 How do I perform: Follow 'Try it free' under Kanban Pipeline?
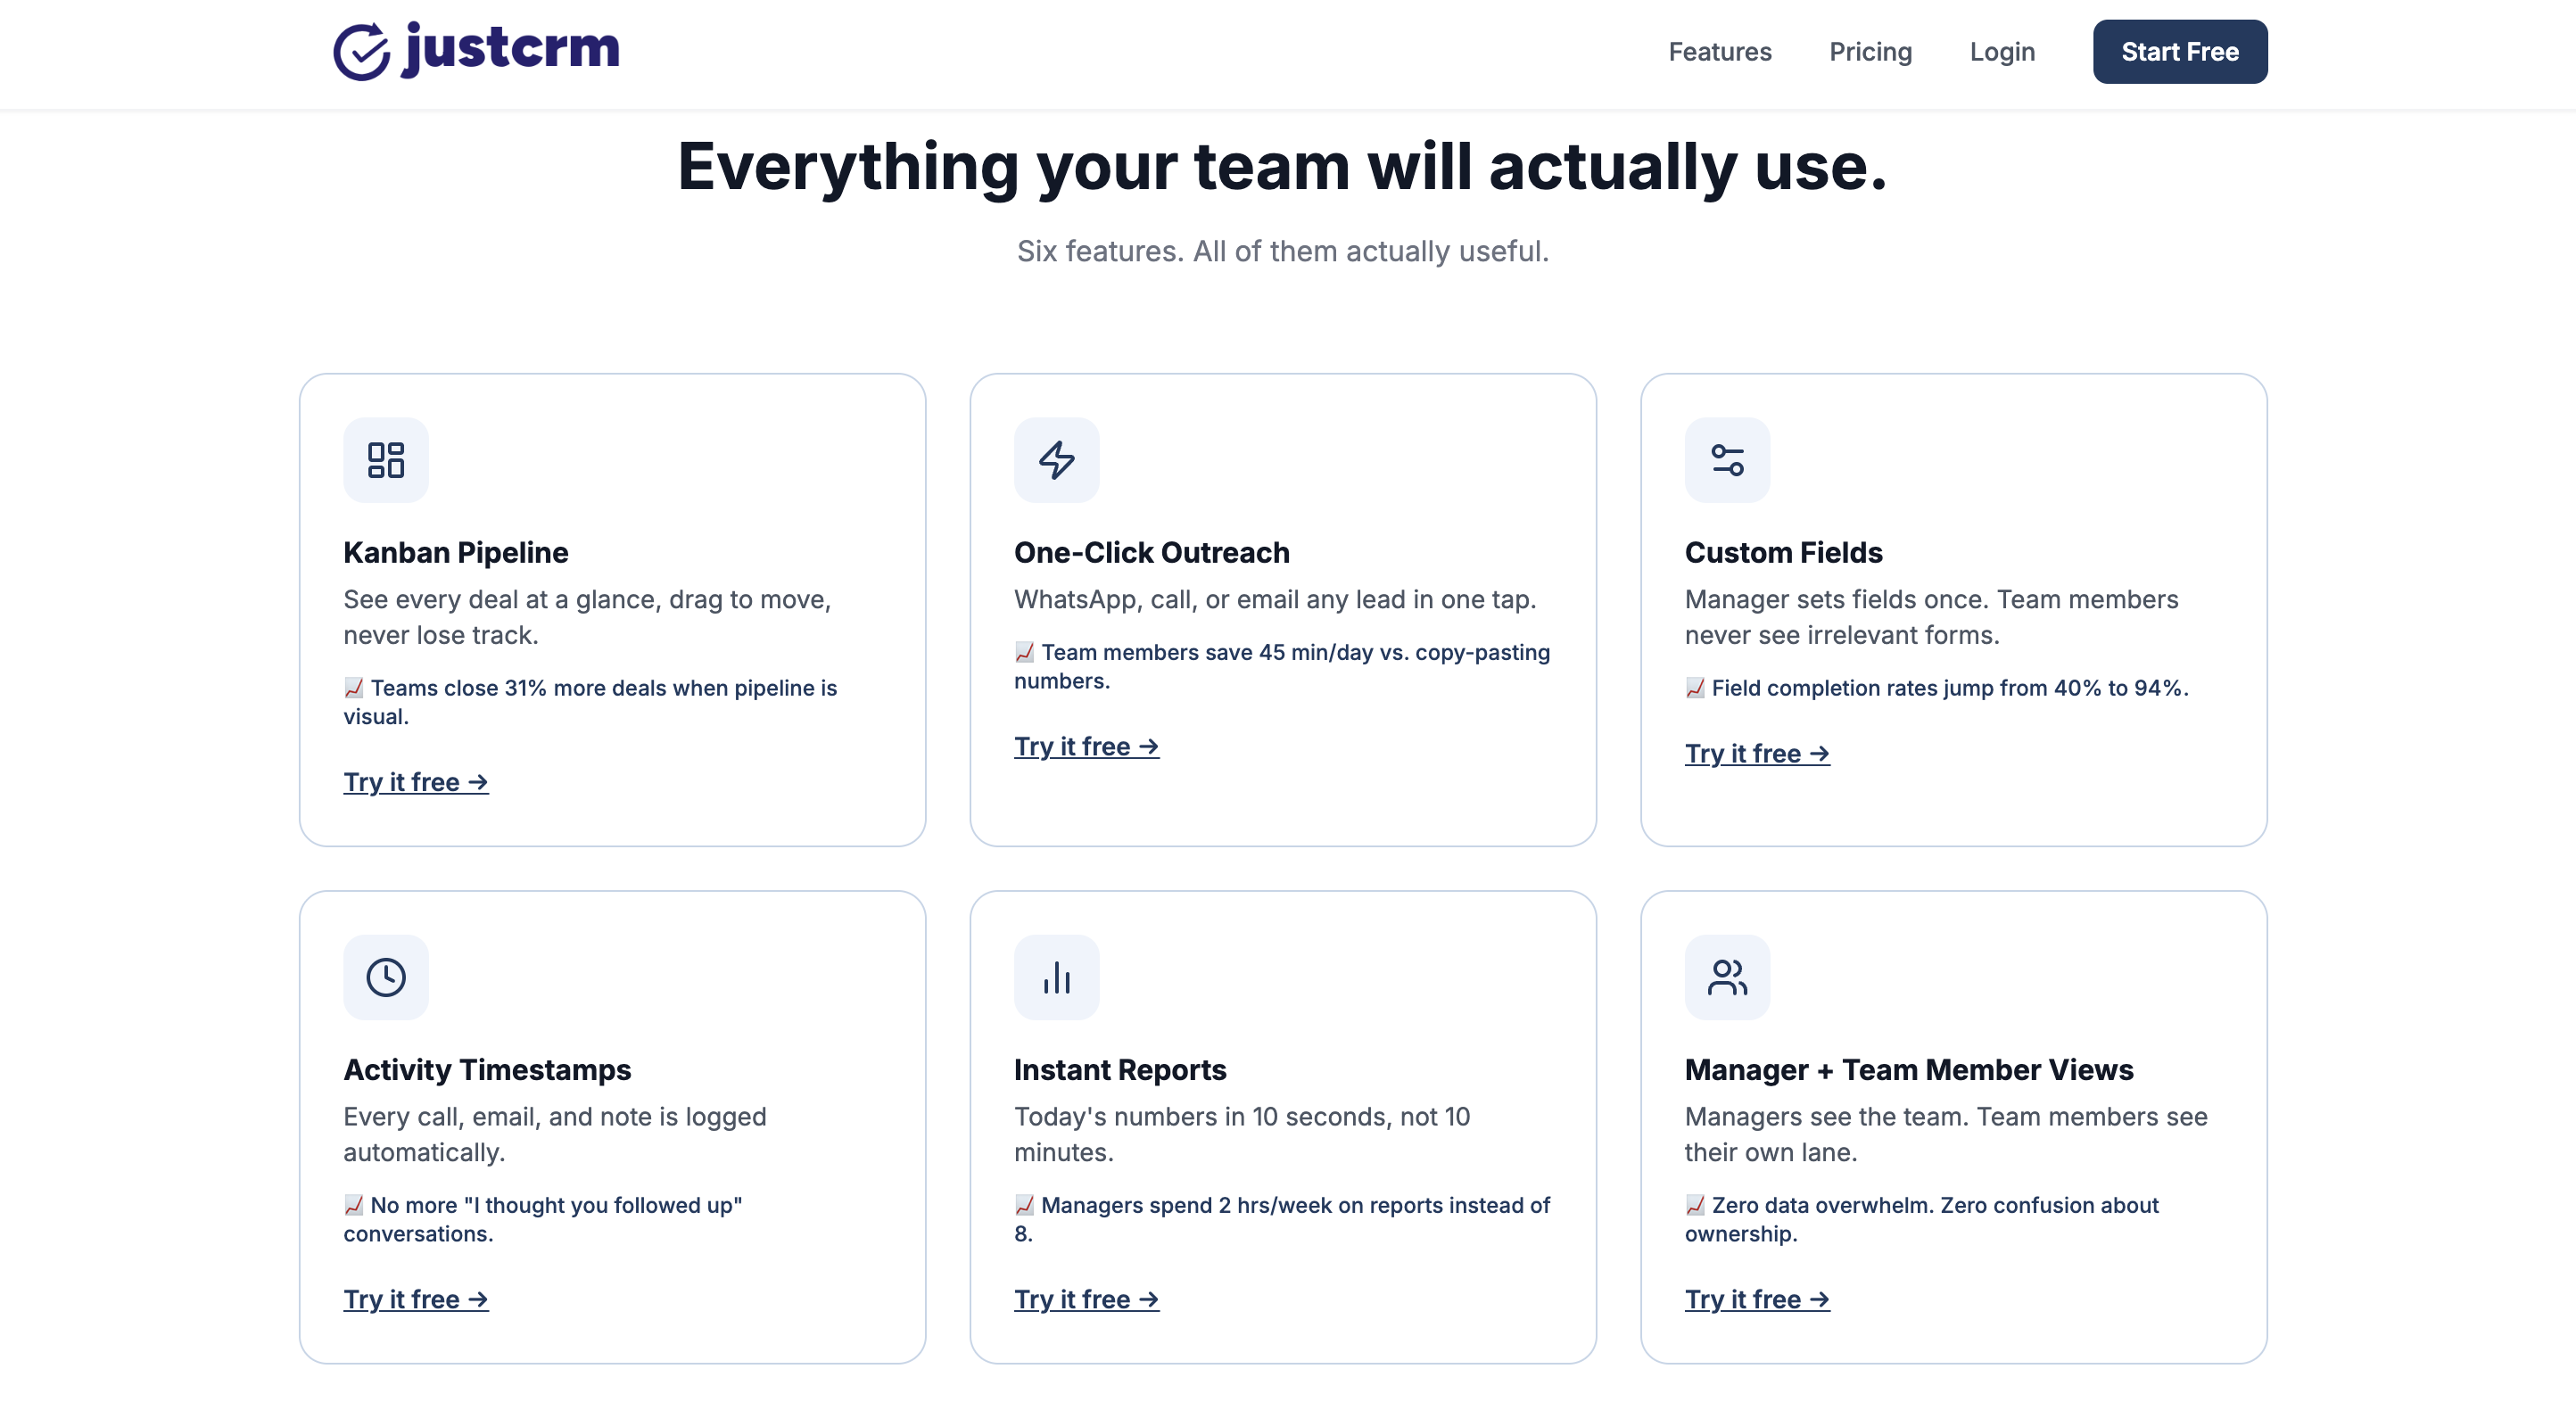416,782
